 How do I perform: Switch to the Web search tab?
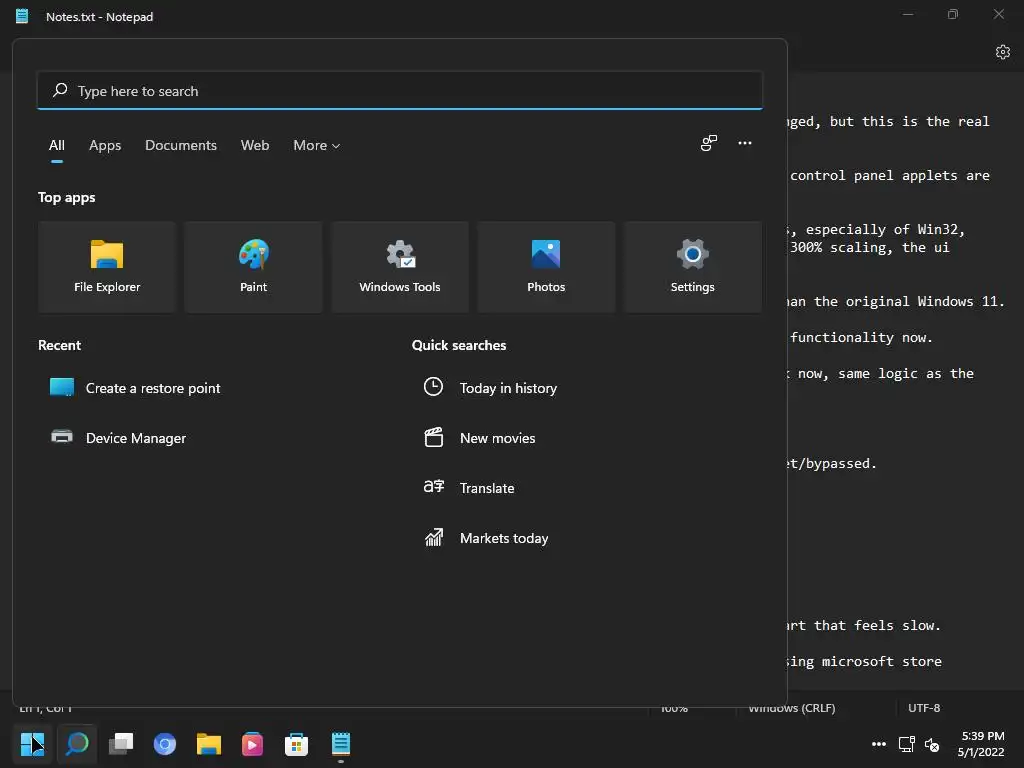255,145
